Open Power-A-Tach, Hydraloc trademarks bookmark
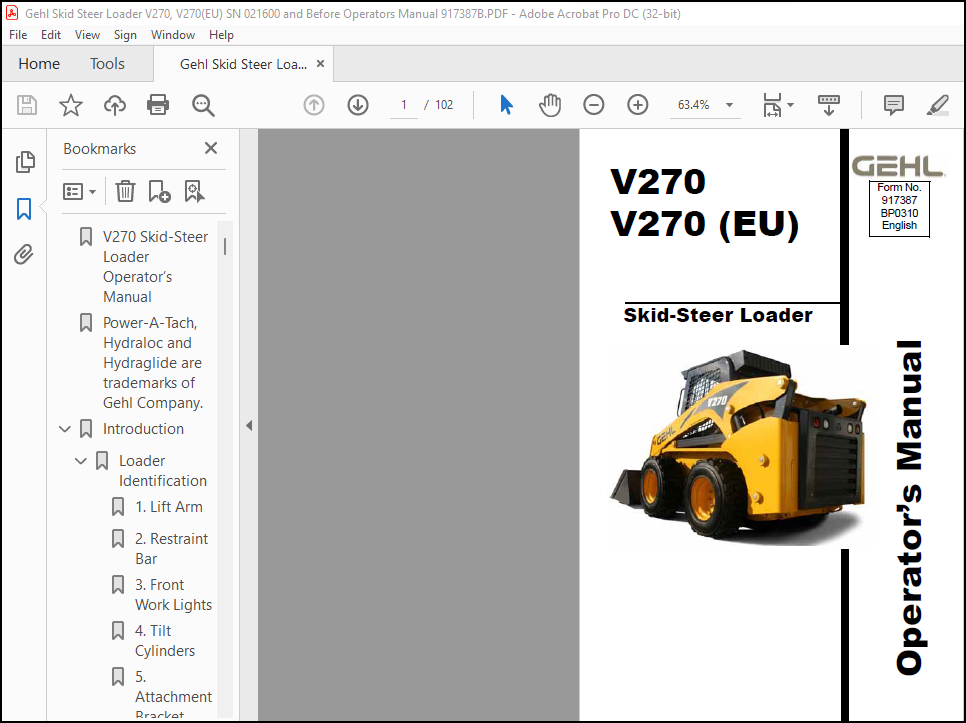Image resolution: width=966 pixels, height=723 pixels. click(x=153, y=363)
